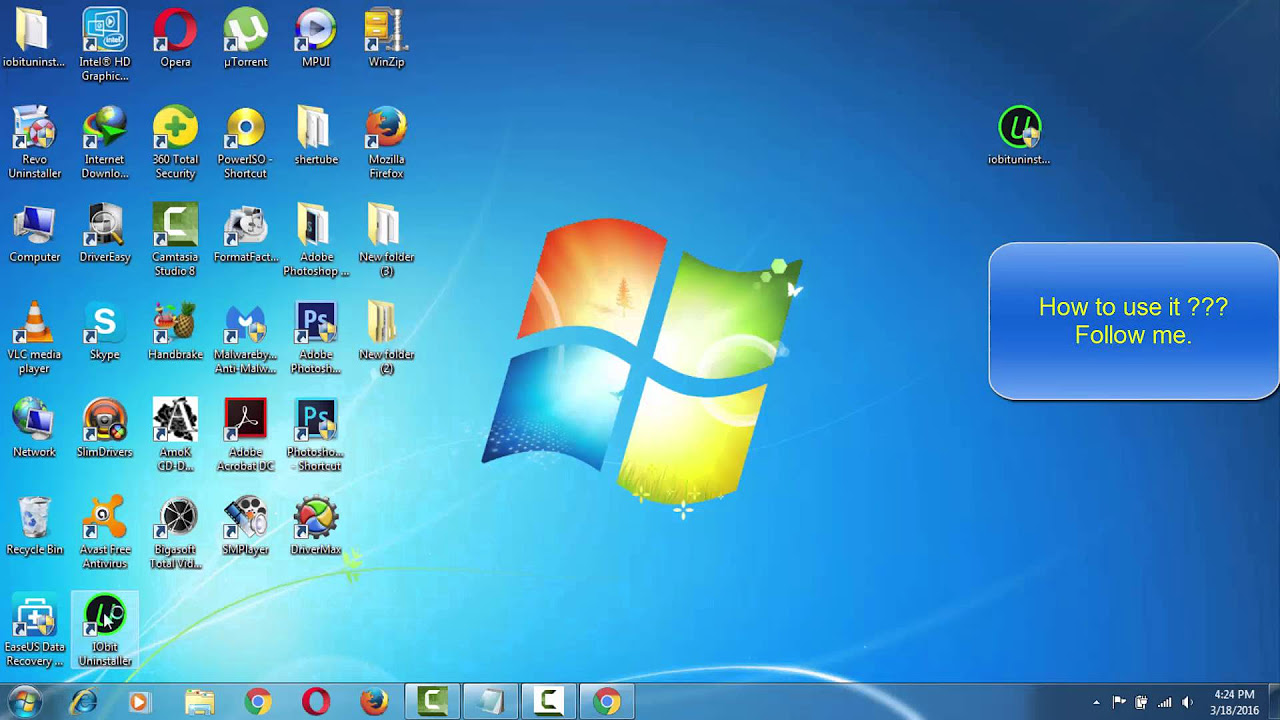Select the Adobe Acrobat DC icon

(x=245, y=435)
